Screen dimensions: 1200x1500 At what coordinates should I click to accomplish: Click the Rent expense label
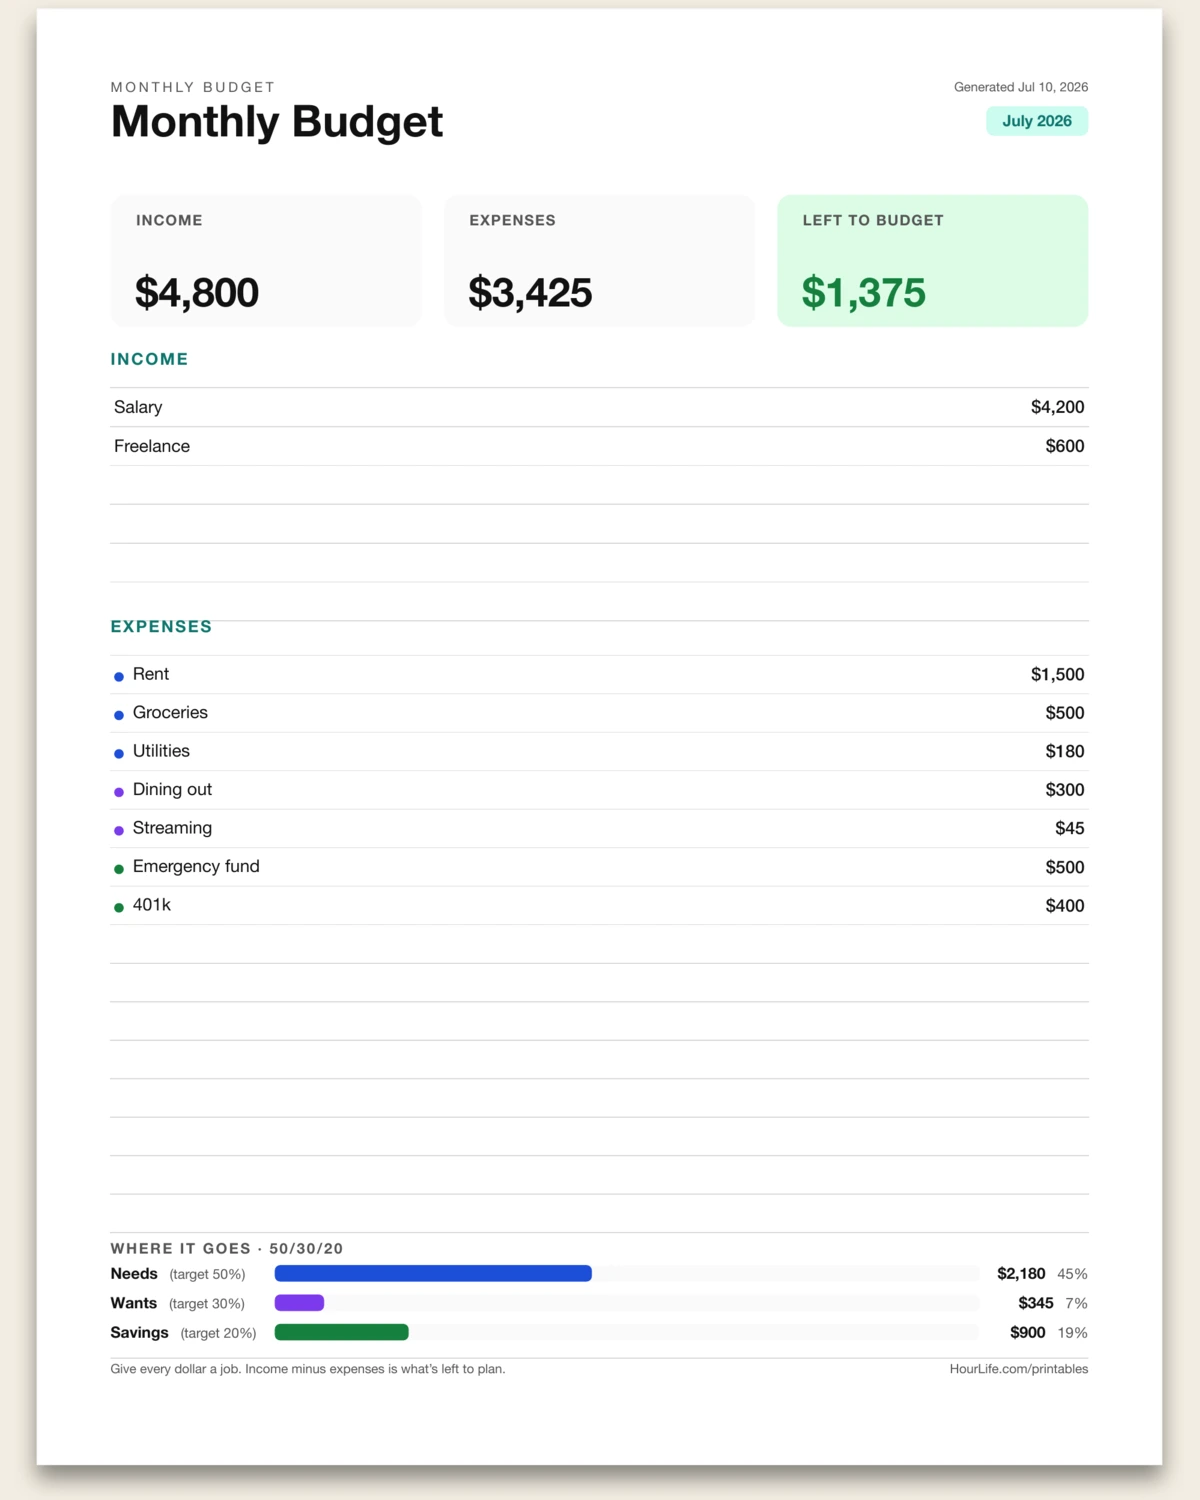pos(151,674)
